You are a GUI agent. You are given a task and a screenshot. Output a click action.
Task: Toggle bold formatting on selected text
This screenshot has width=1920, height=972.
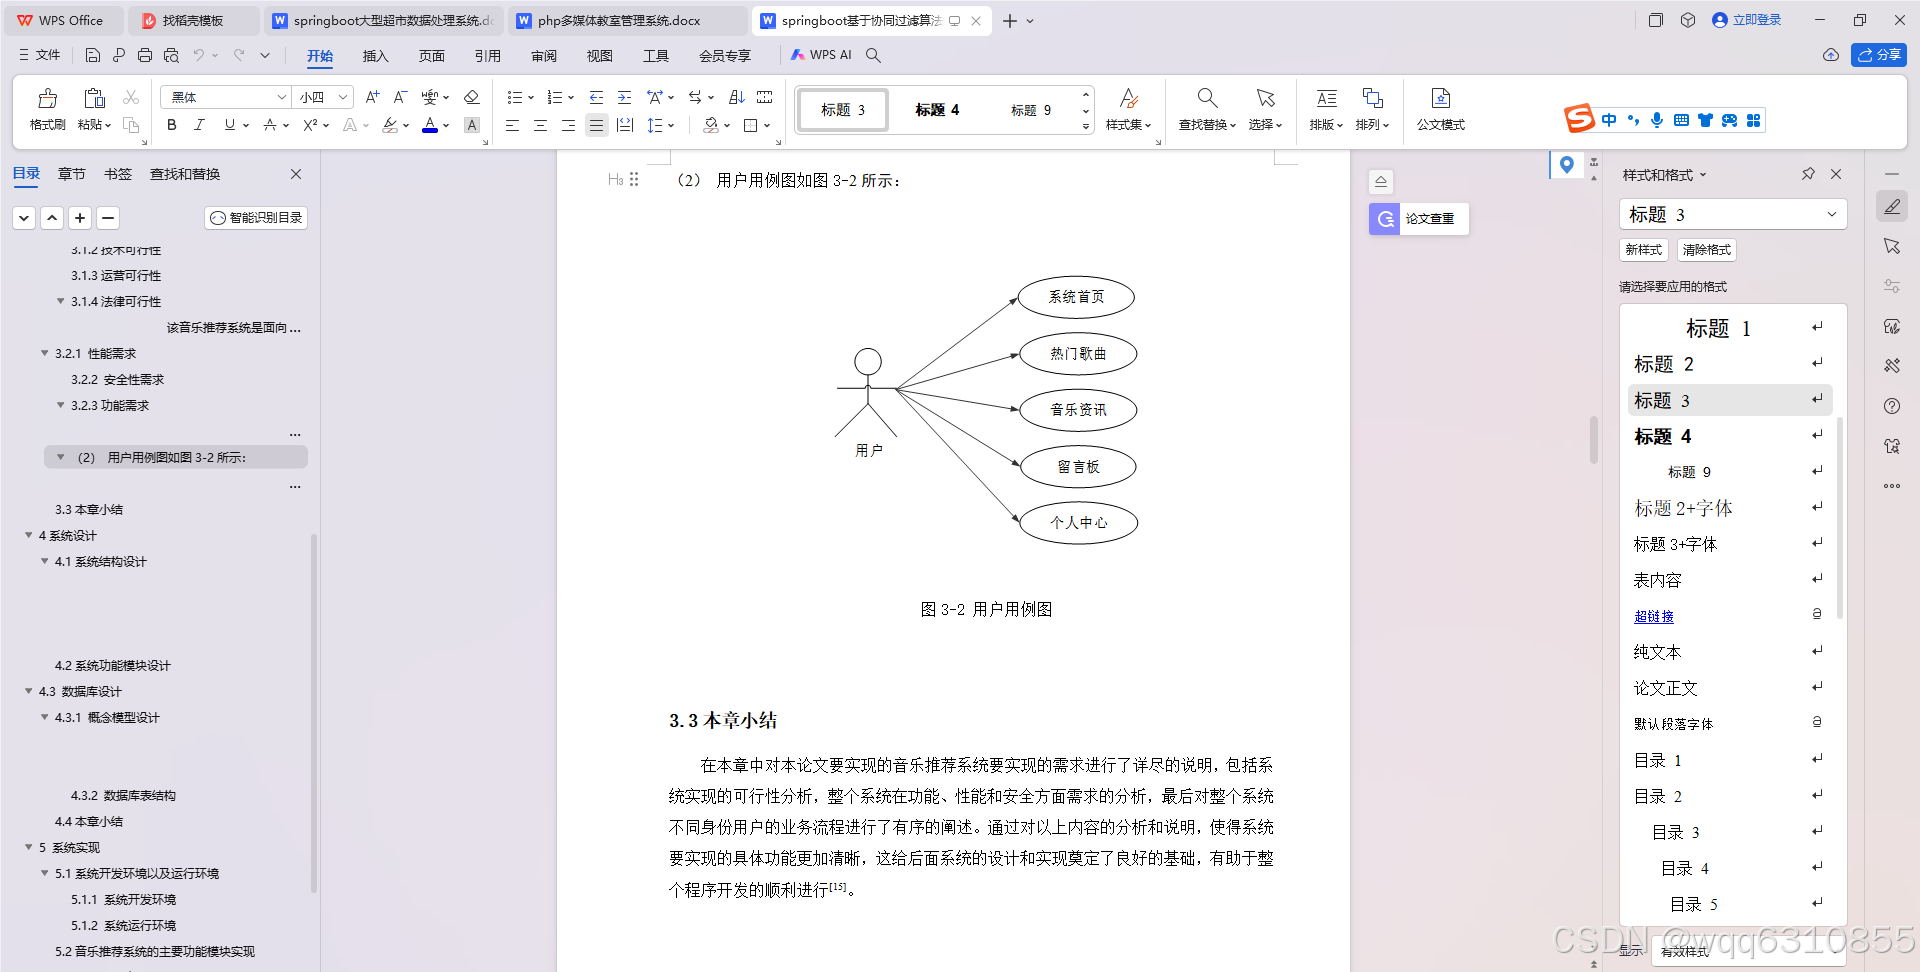(x=170, y=125)
